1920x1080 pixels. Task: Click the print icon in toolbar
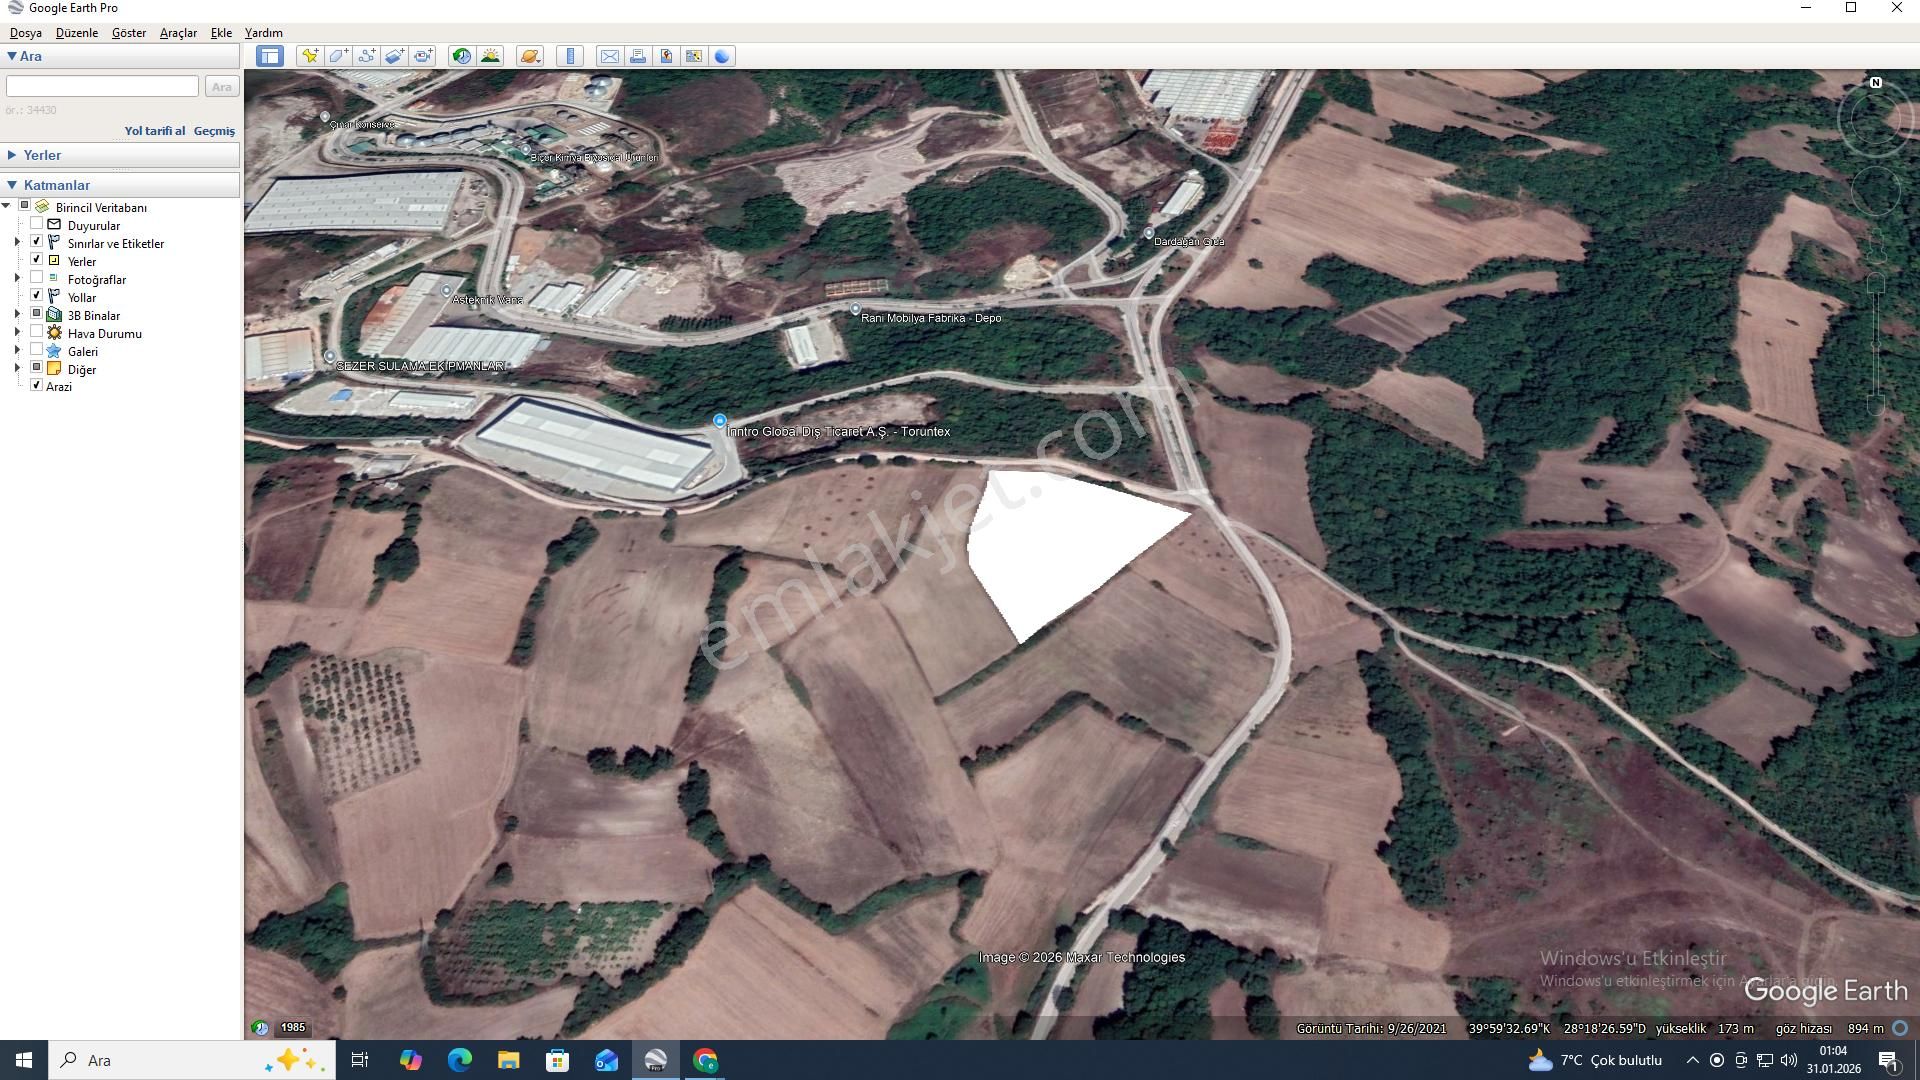point(637,56)
